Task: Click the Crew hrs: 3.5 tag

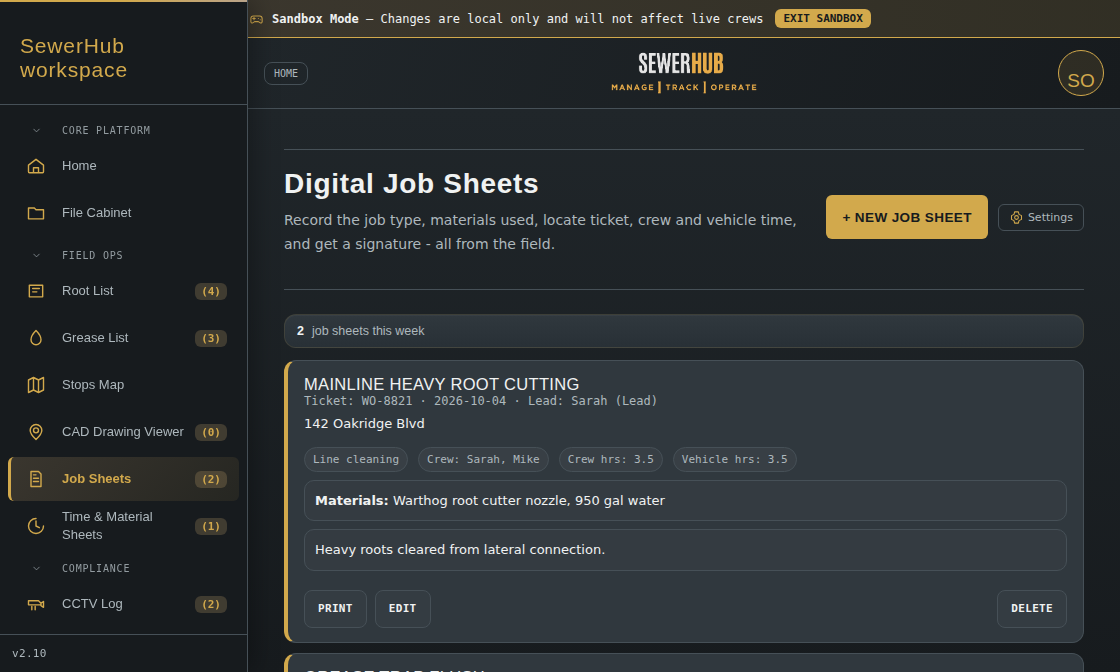Action: 611,459
